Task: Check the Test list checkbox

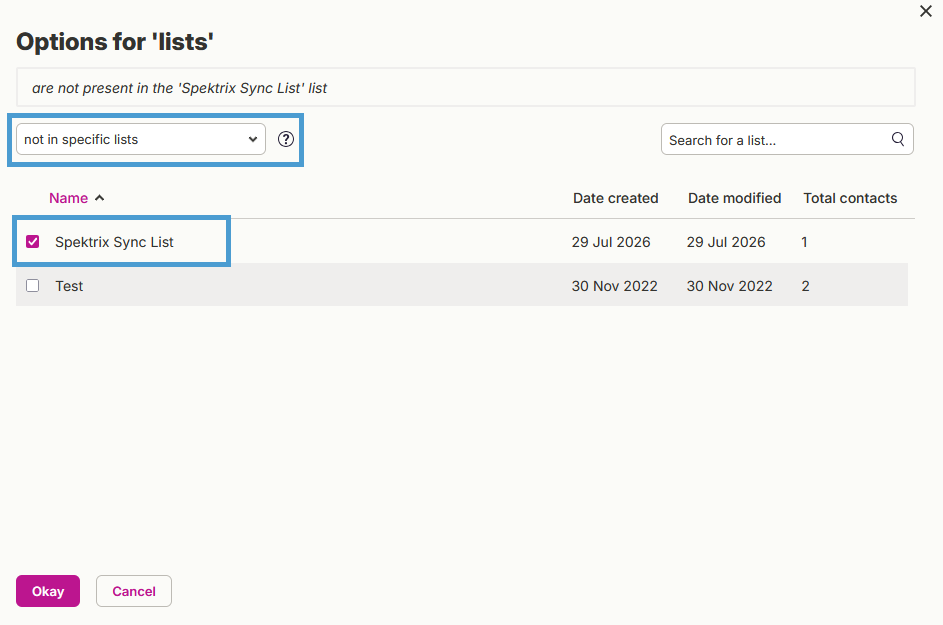Action: pyautogui.click(x=32, y=286)
